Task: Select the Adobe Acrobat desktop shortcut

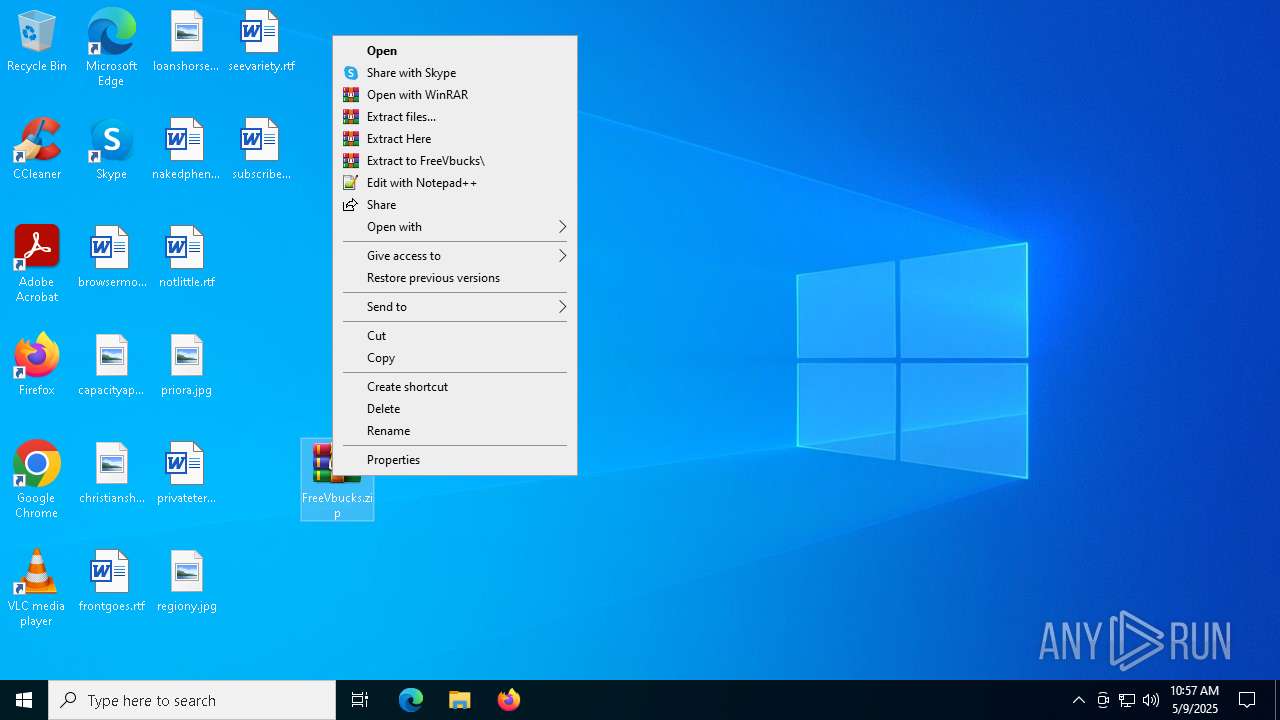Action: click(37, 264)
